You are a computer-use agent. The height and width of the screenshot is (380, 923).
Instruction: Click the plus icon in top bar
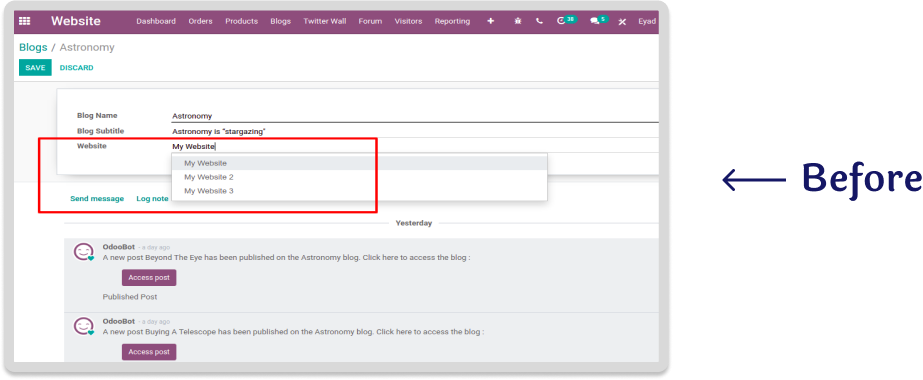pyautogui.click(x=491, y=21)
